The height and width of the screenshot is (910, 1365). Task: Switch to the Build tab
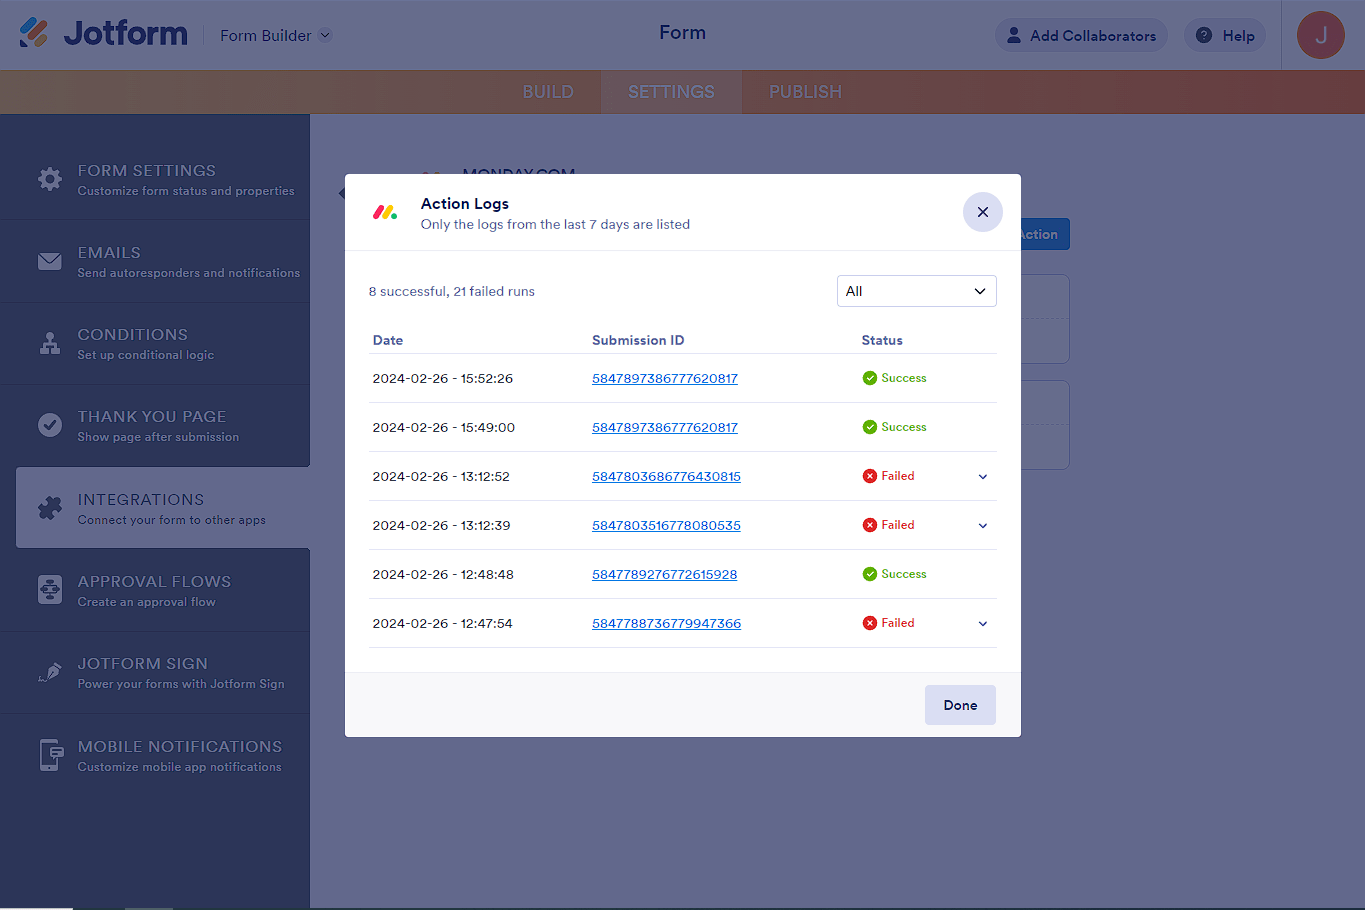coord(548,92)
